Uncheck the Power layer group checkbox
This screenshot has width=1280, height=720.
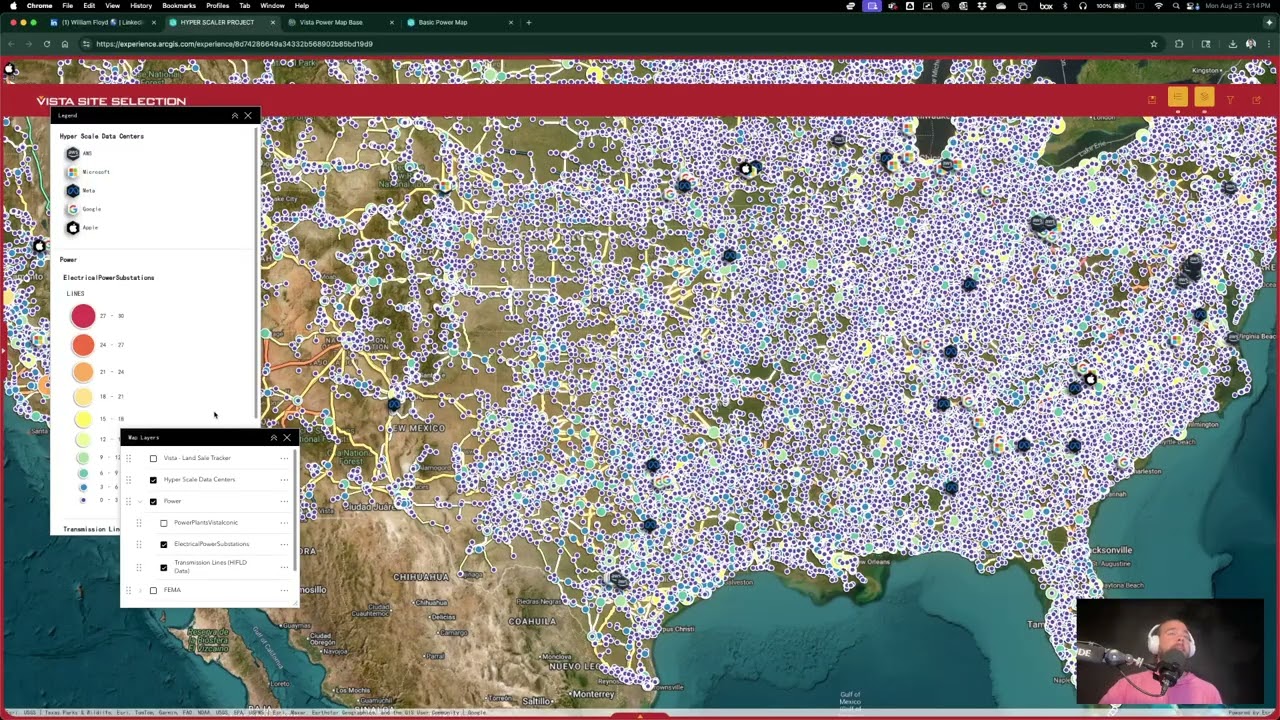pos(153,502)
